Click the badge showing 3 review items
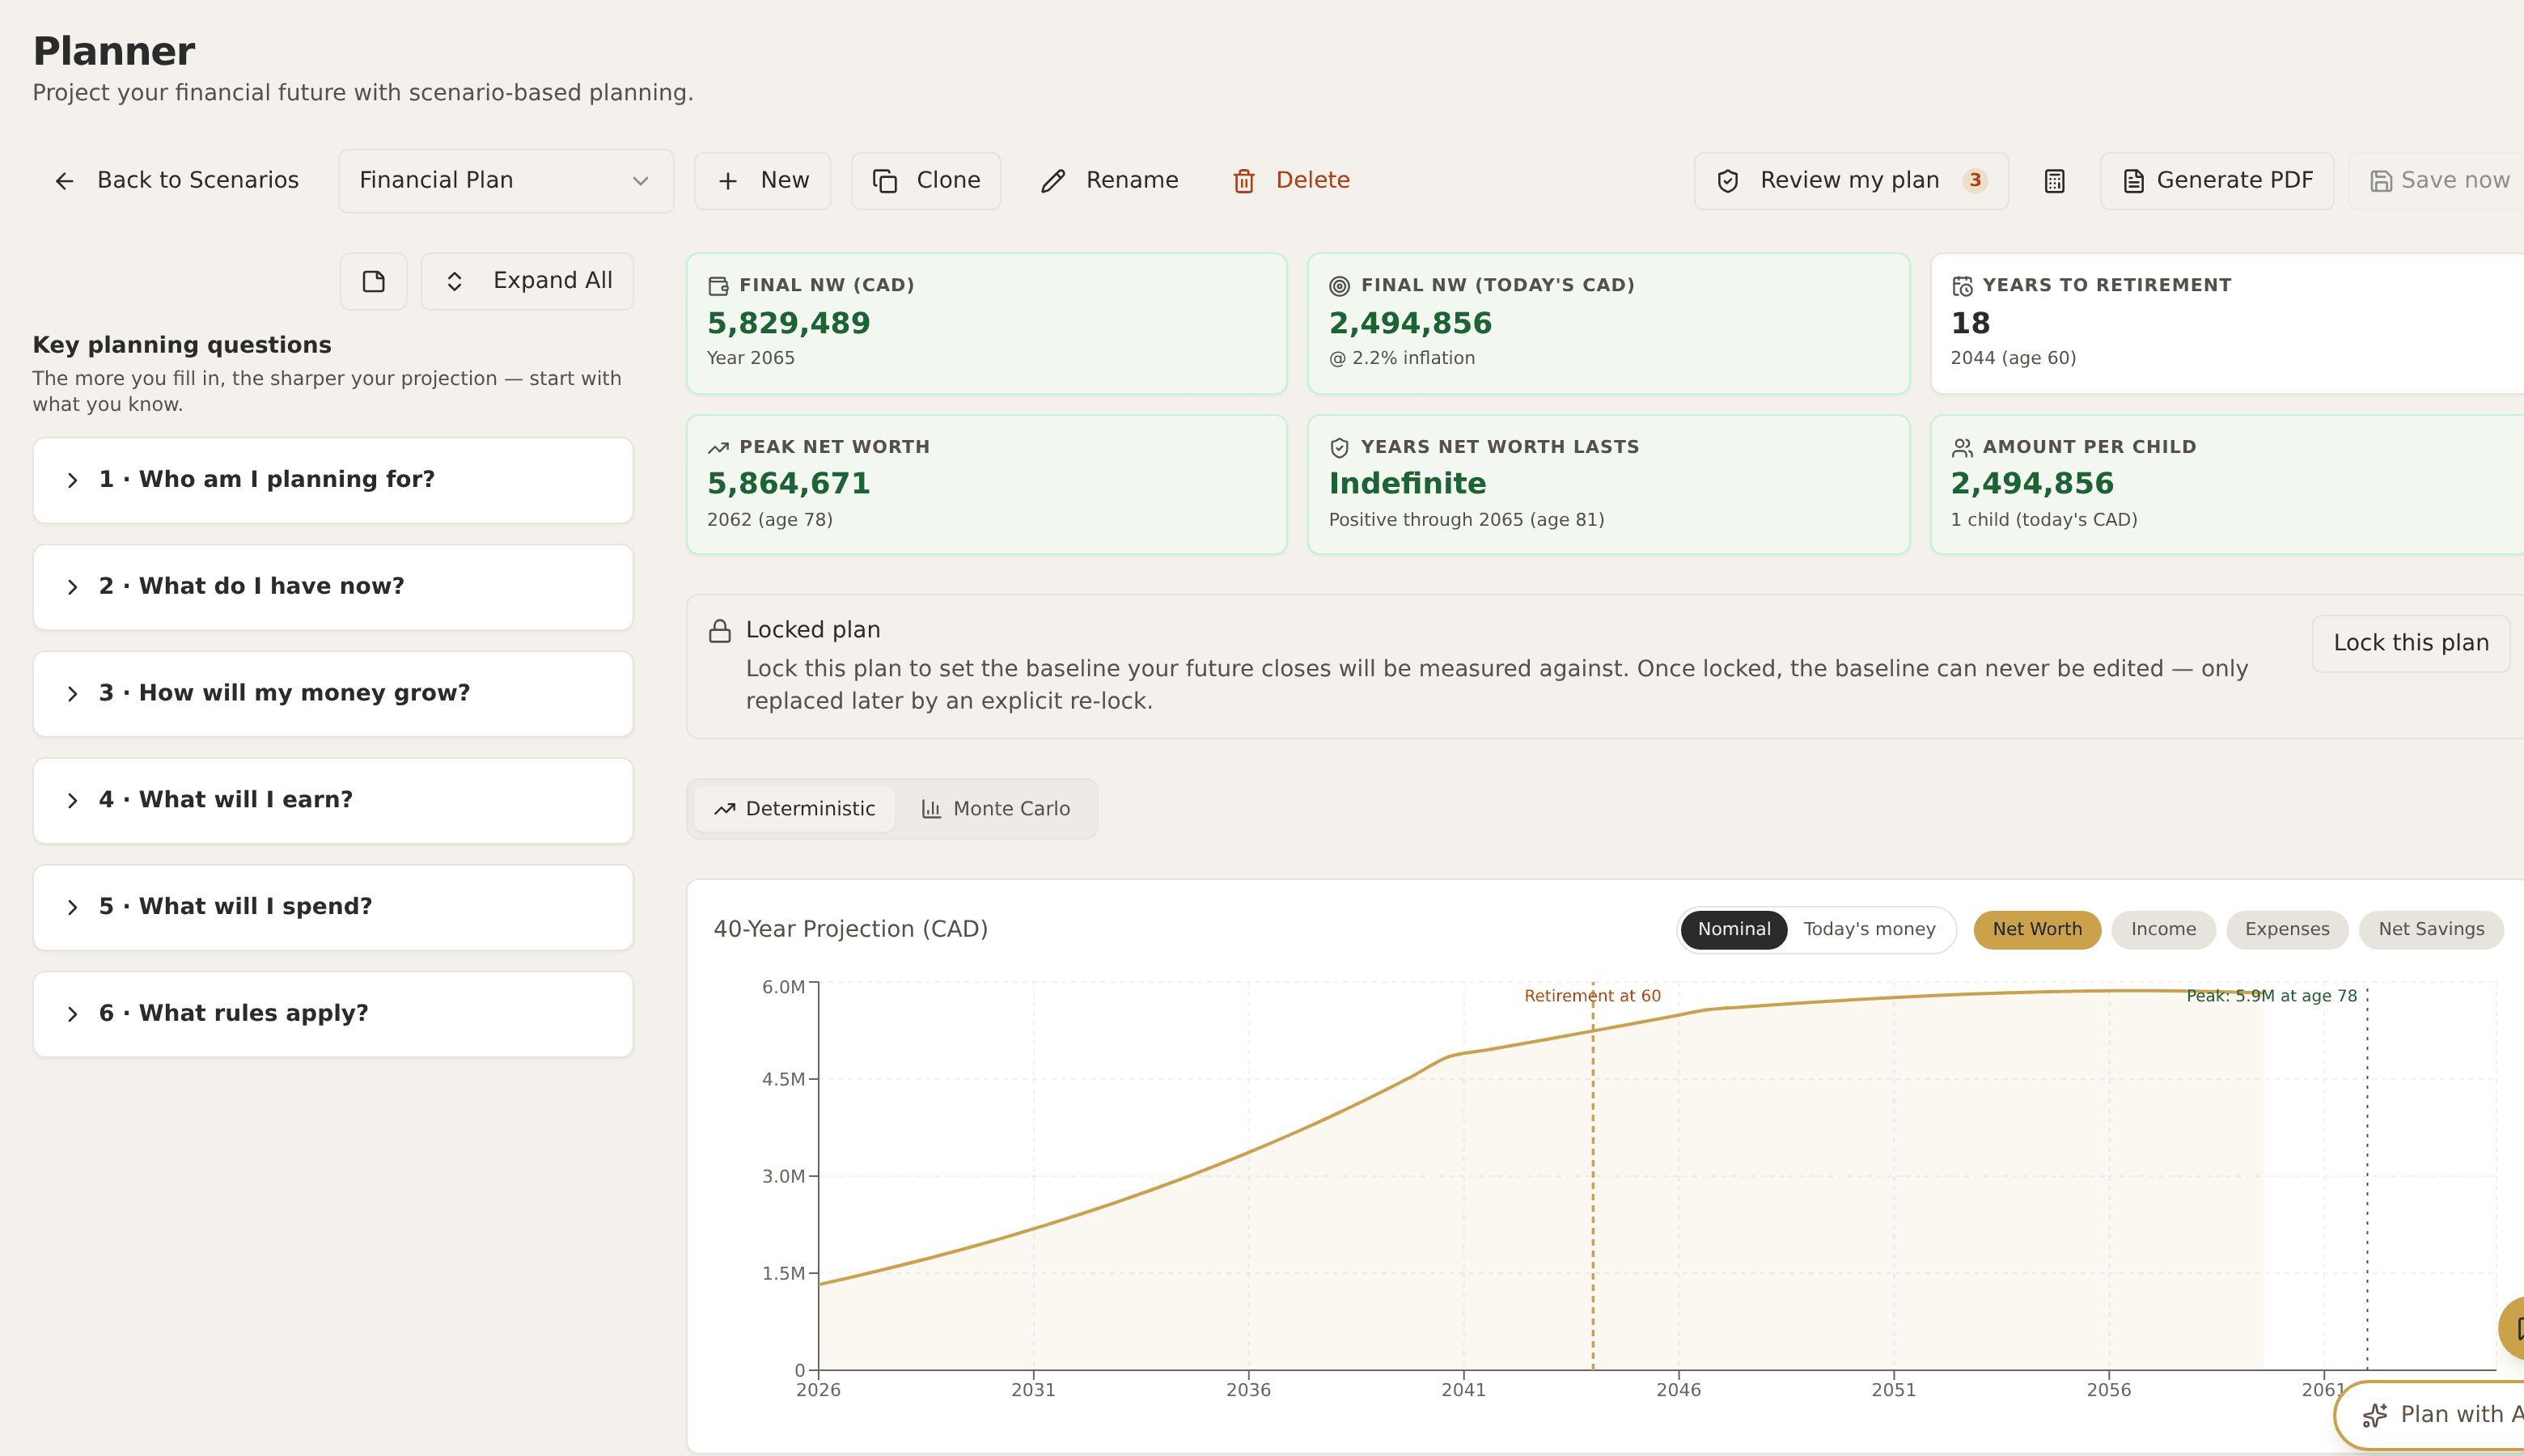The image size is (2524, 1456). [1975, 181]
